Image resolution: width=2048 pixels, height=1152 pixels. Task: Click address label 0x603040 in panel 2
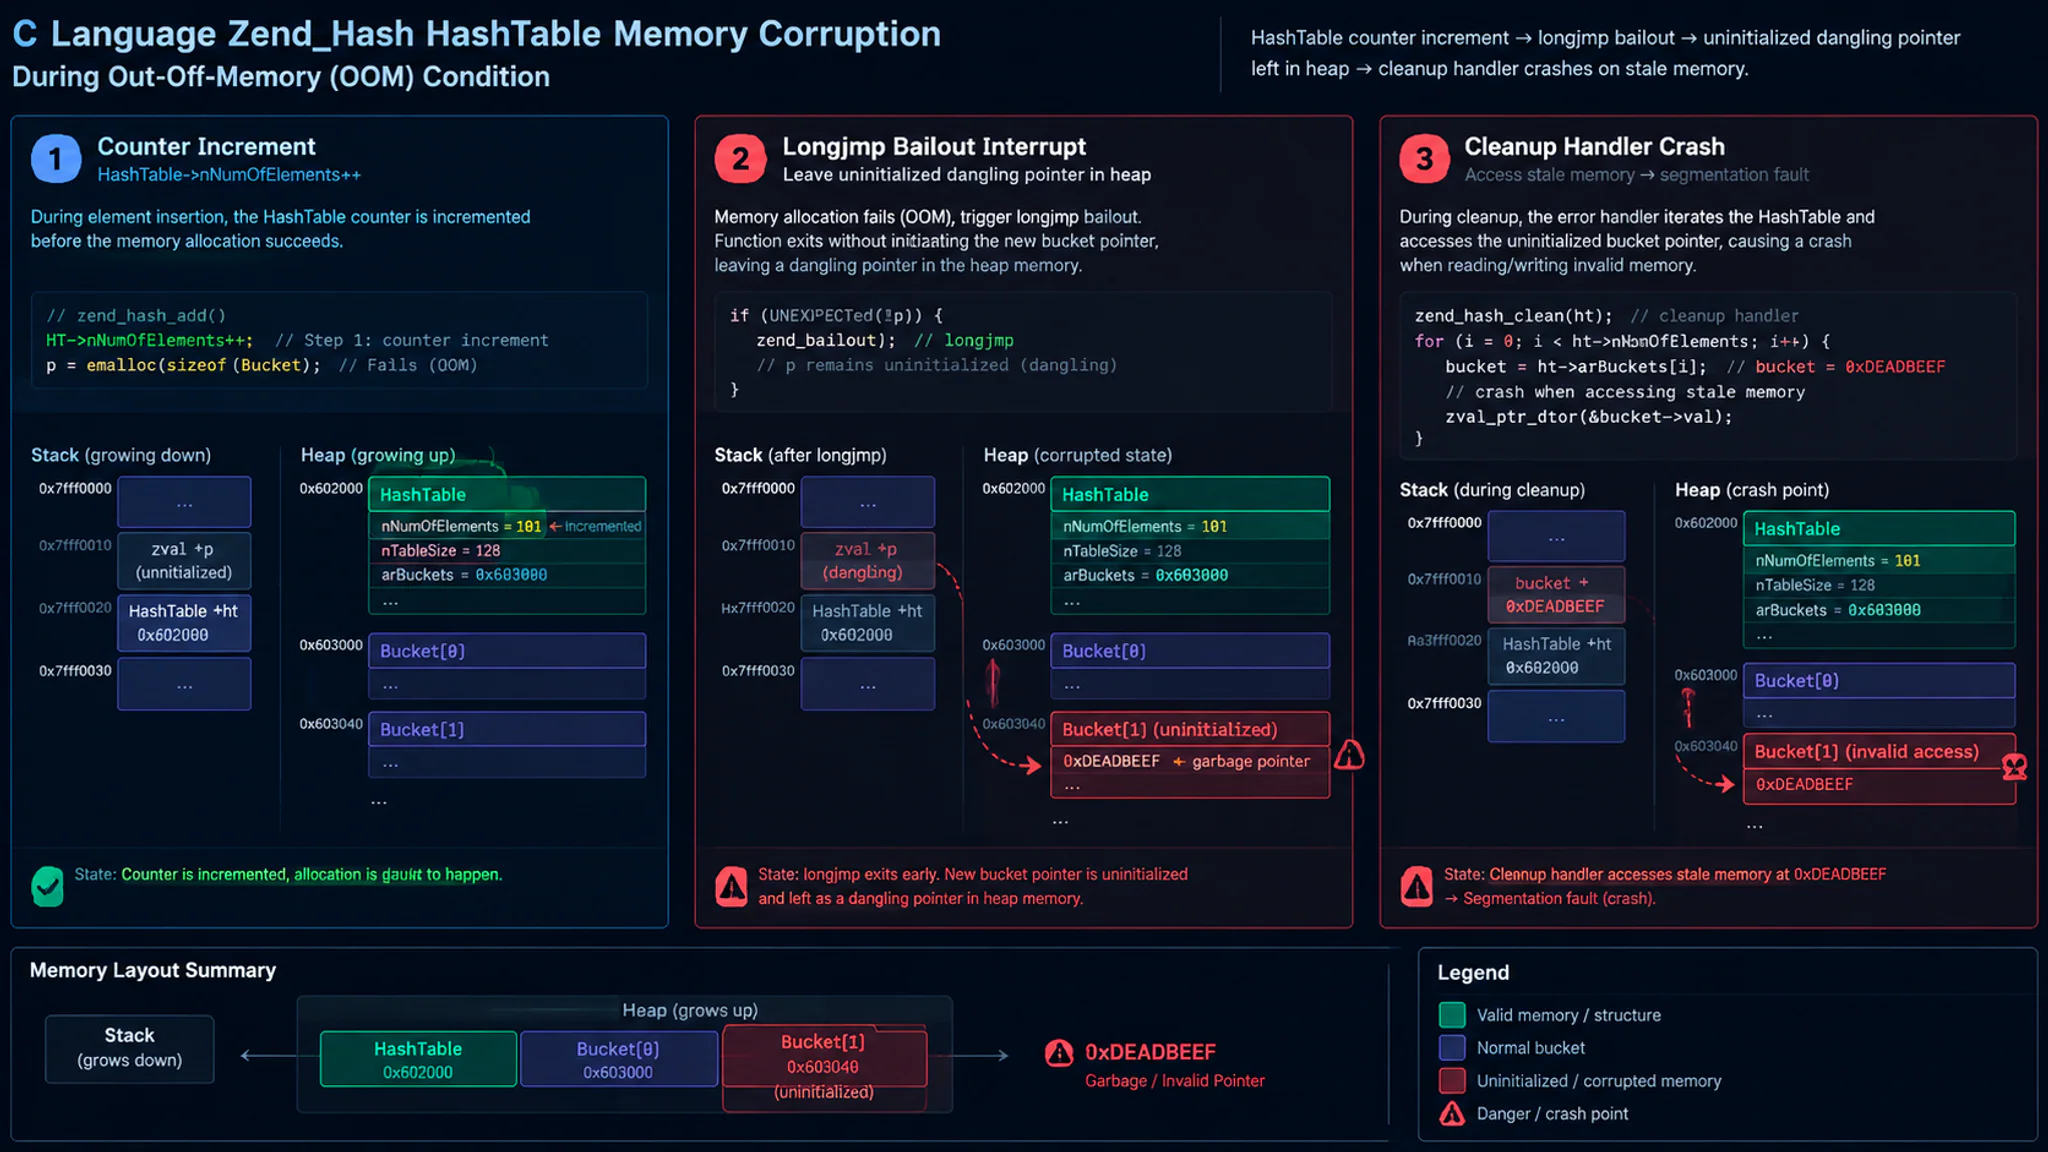click(1013, 724)
